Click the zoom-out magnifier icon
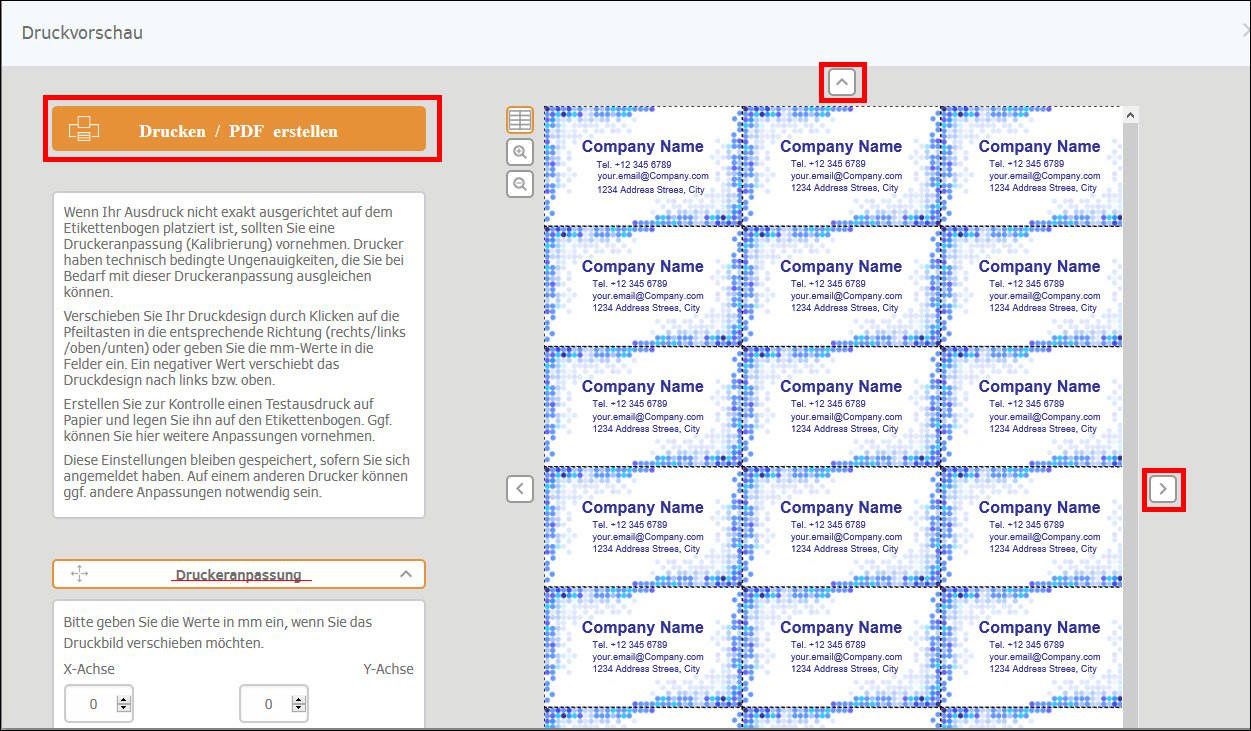 click(519, 184)
